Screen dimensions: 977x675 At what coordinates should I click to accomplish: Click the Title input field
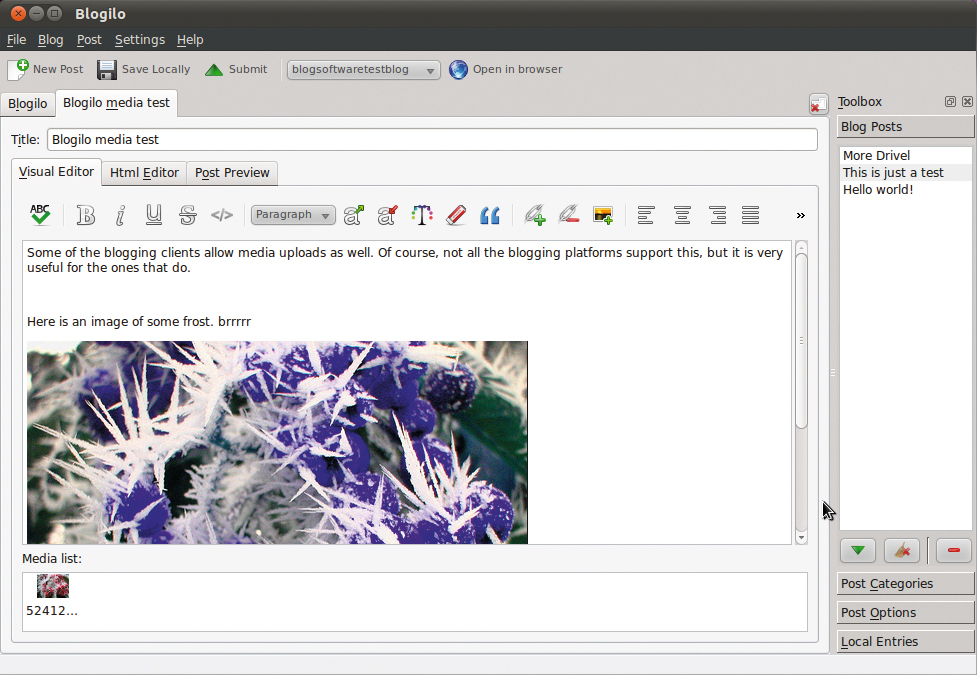coord(432,140)
